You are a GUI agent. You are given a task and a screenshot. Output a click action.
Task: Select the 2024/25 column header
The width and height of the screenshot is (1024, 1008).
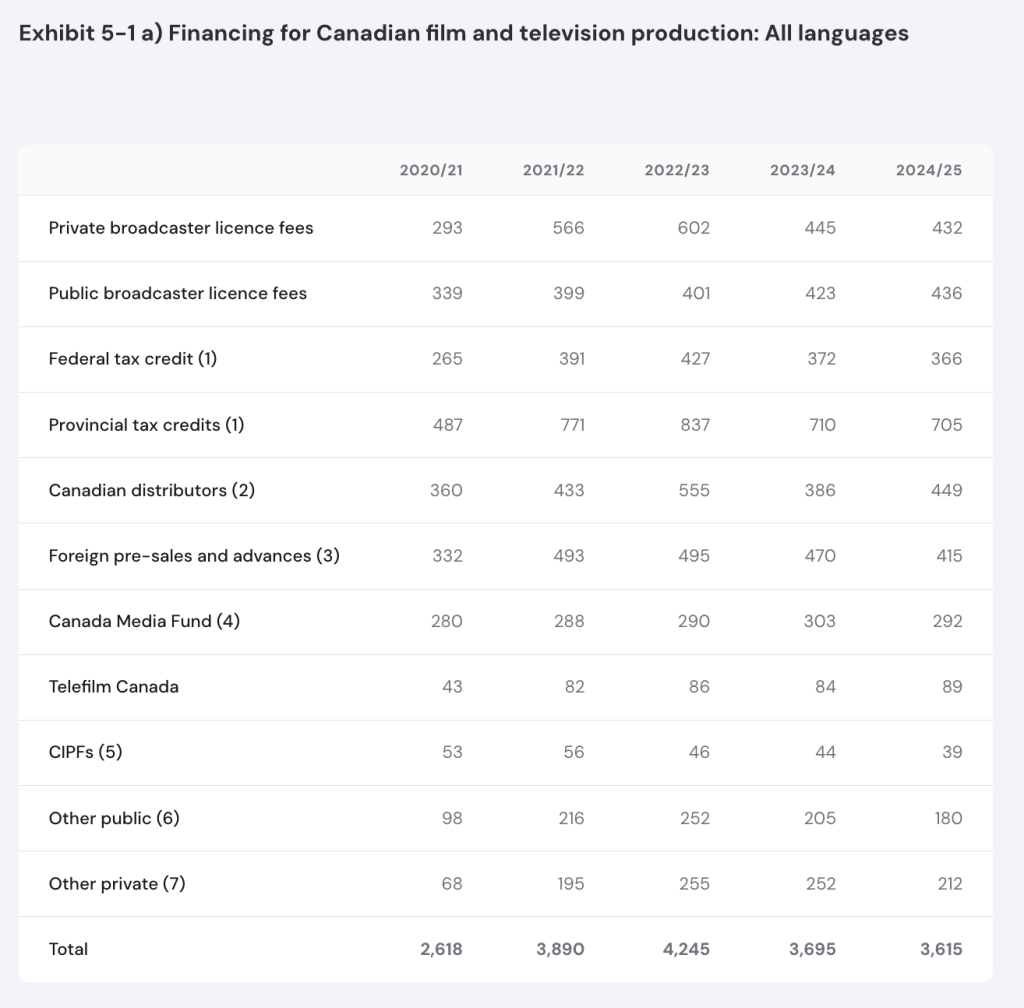(928, 170)
